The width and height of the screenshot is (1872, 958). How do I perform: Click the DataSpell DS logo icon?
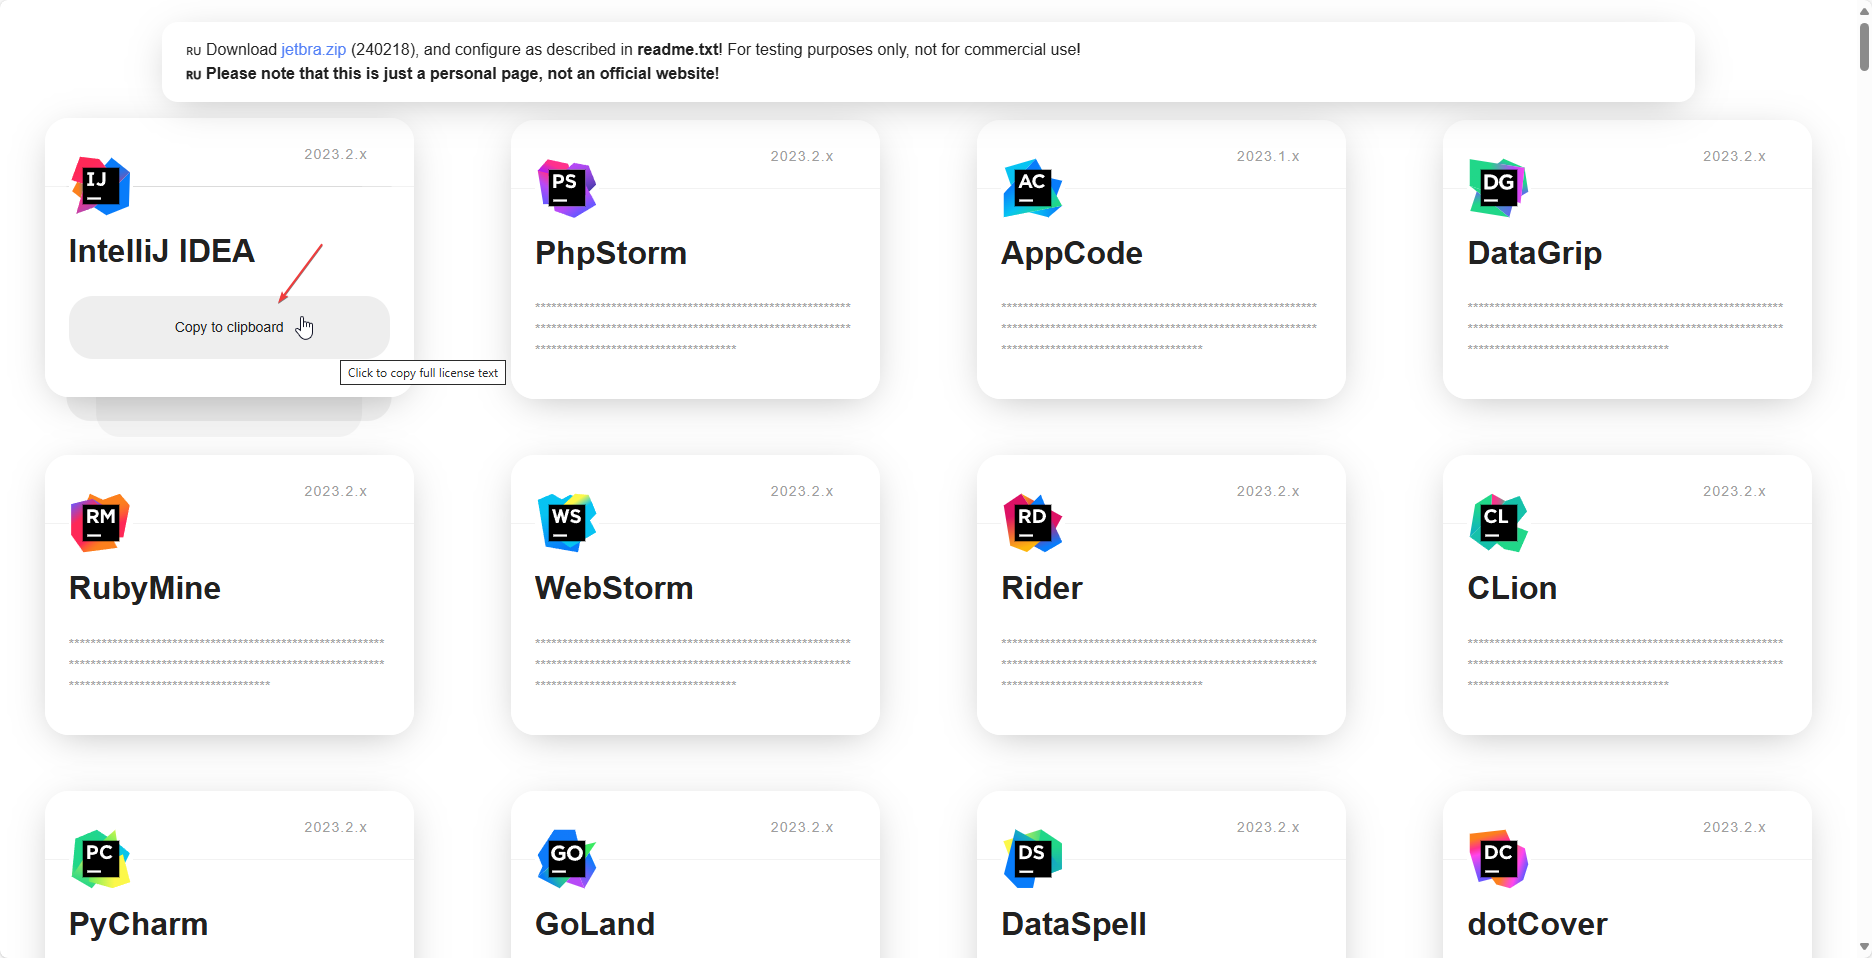pyautogui.click(x=1033, y=859)
